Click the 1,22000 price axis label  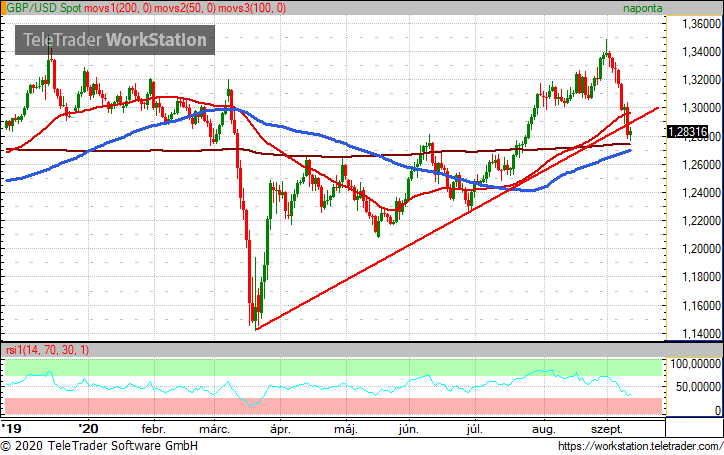(x=701, y=221)
